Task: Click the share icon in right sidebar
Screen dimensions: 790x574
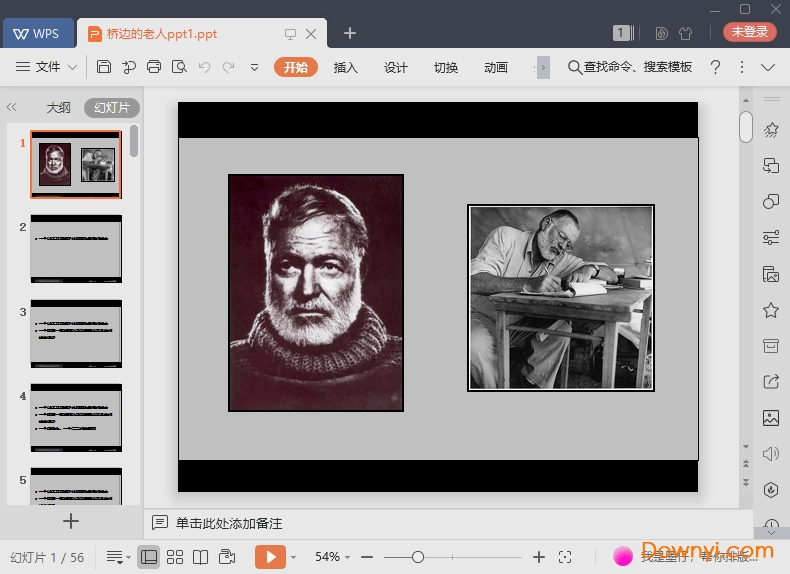Action: (x=770, y=381)
